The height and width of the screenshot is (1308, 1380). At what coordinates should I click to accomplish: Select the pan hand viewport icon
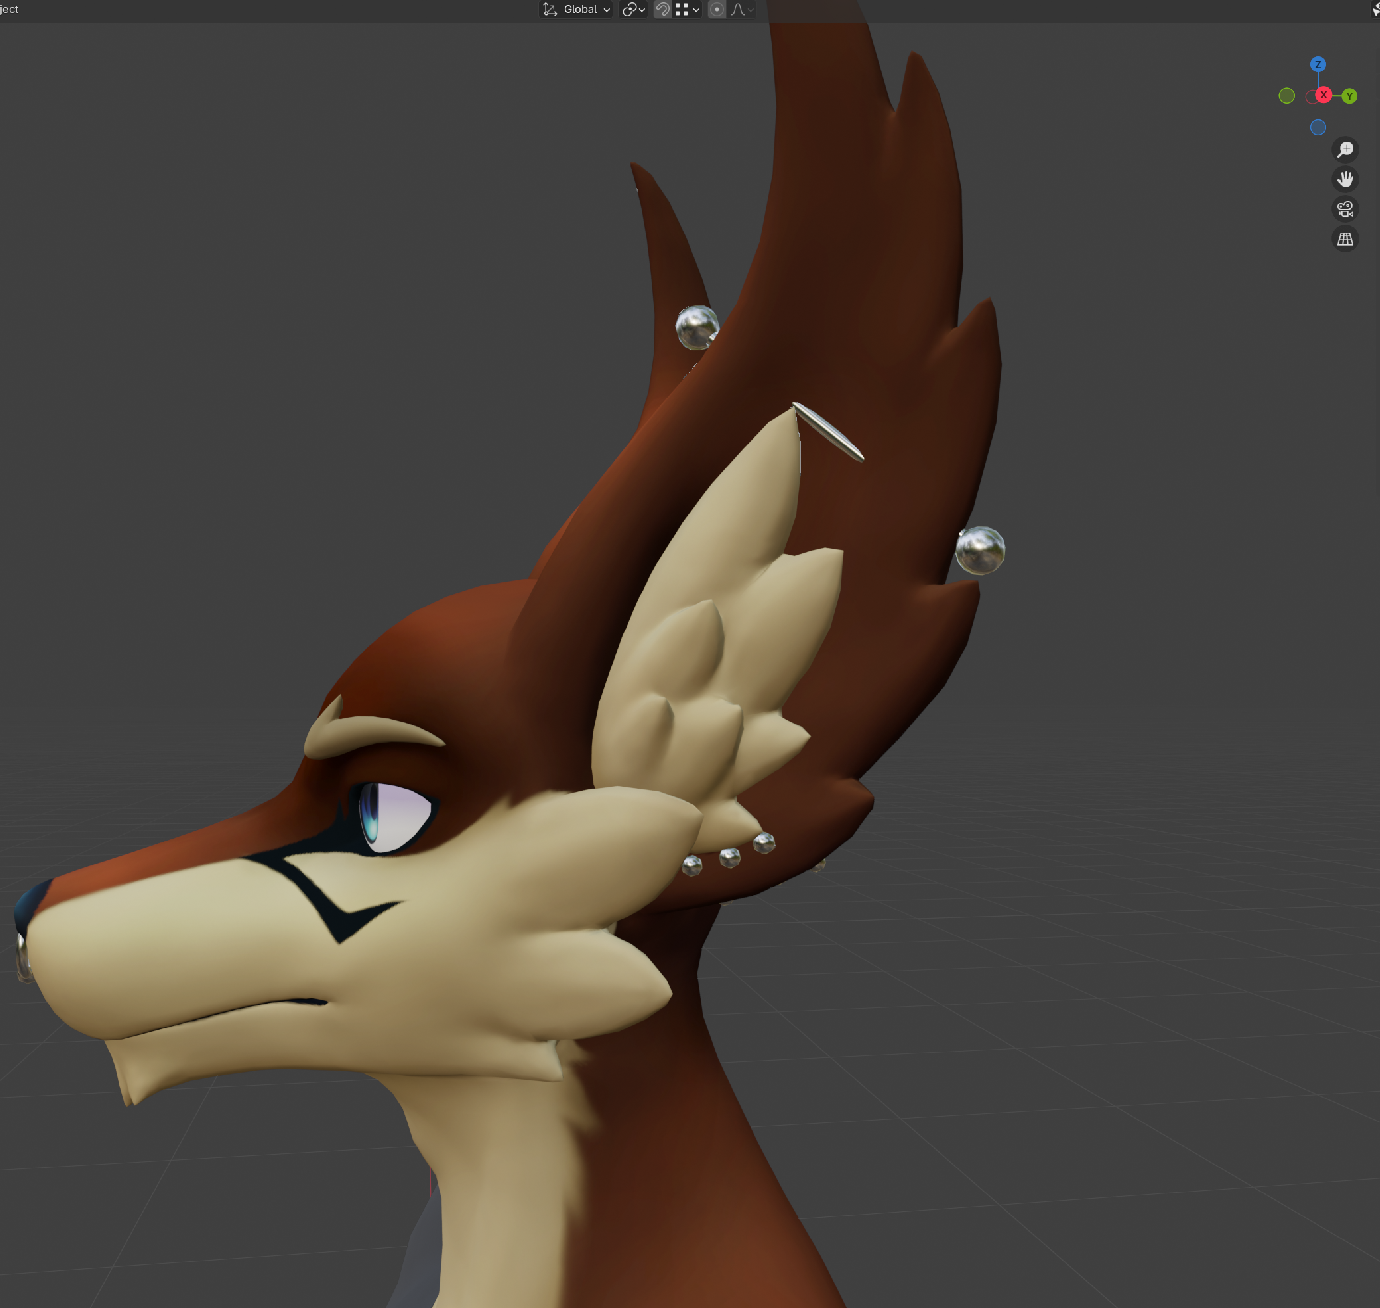tap(1345, 180)
